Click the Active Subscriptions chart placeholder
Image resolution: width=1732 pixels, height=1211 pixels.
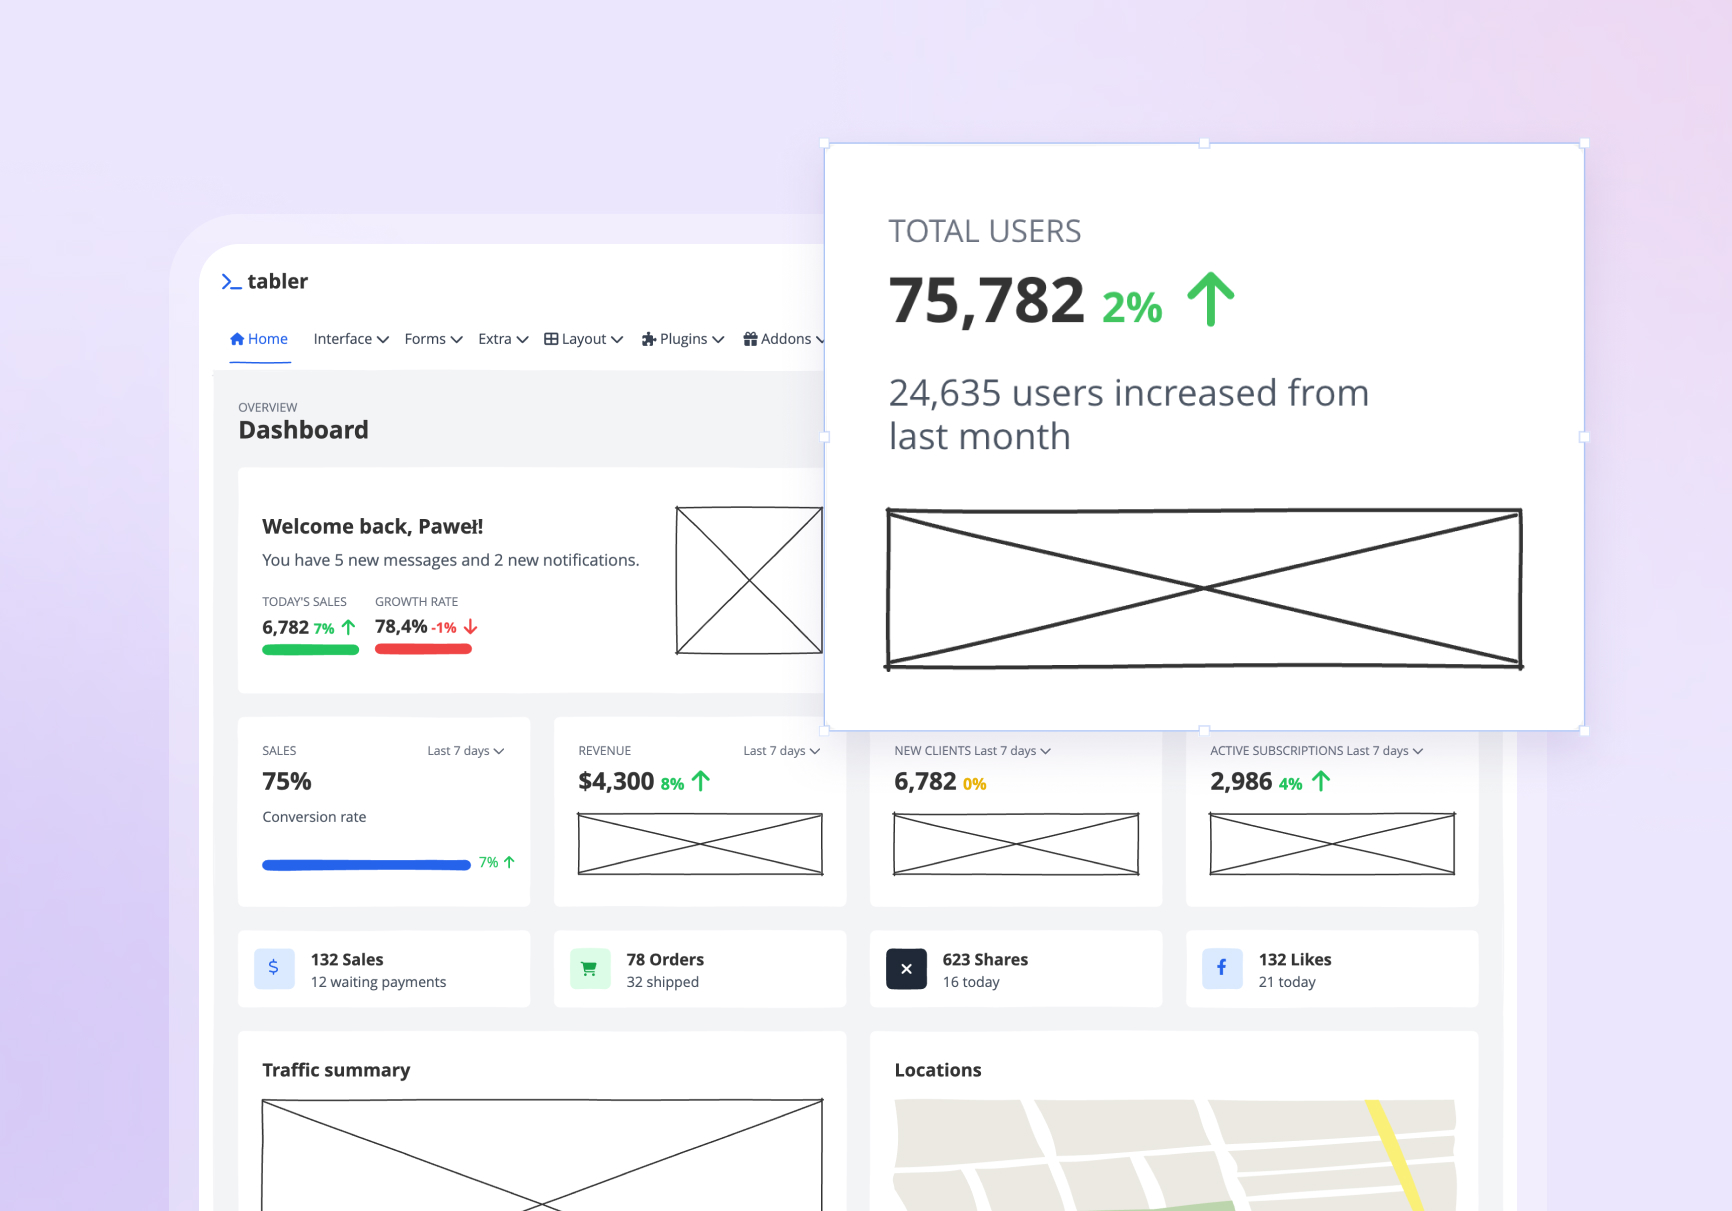[x=1332, y=844]
